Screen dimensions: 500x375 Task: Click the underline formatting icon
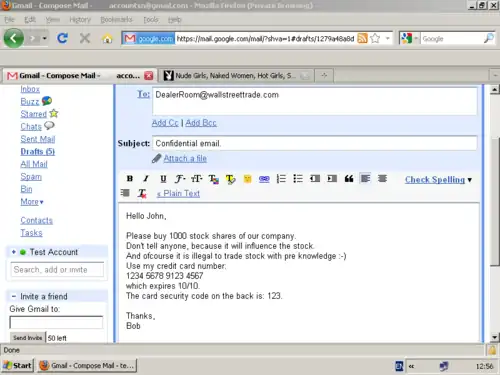163,179
